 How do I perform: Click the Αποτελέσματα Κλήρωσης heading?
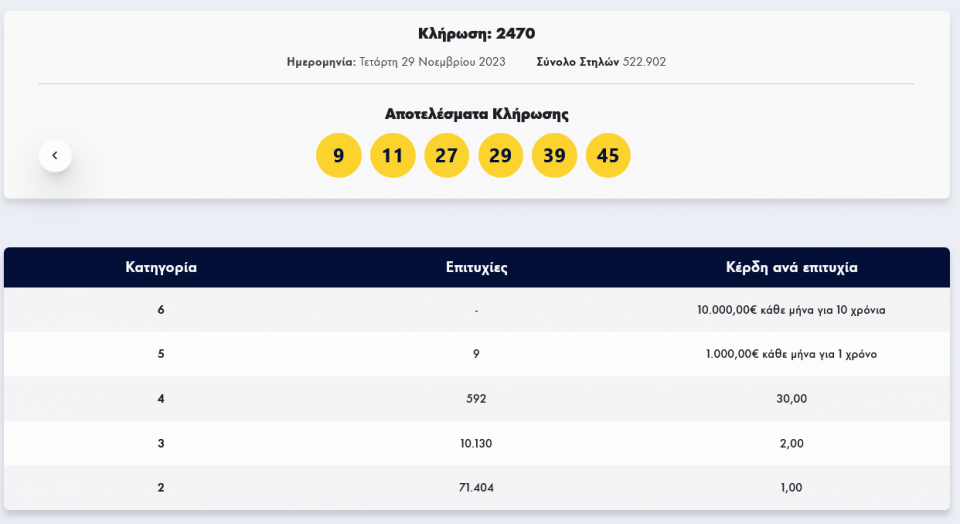[x=476, y=114]
